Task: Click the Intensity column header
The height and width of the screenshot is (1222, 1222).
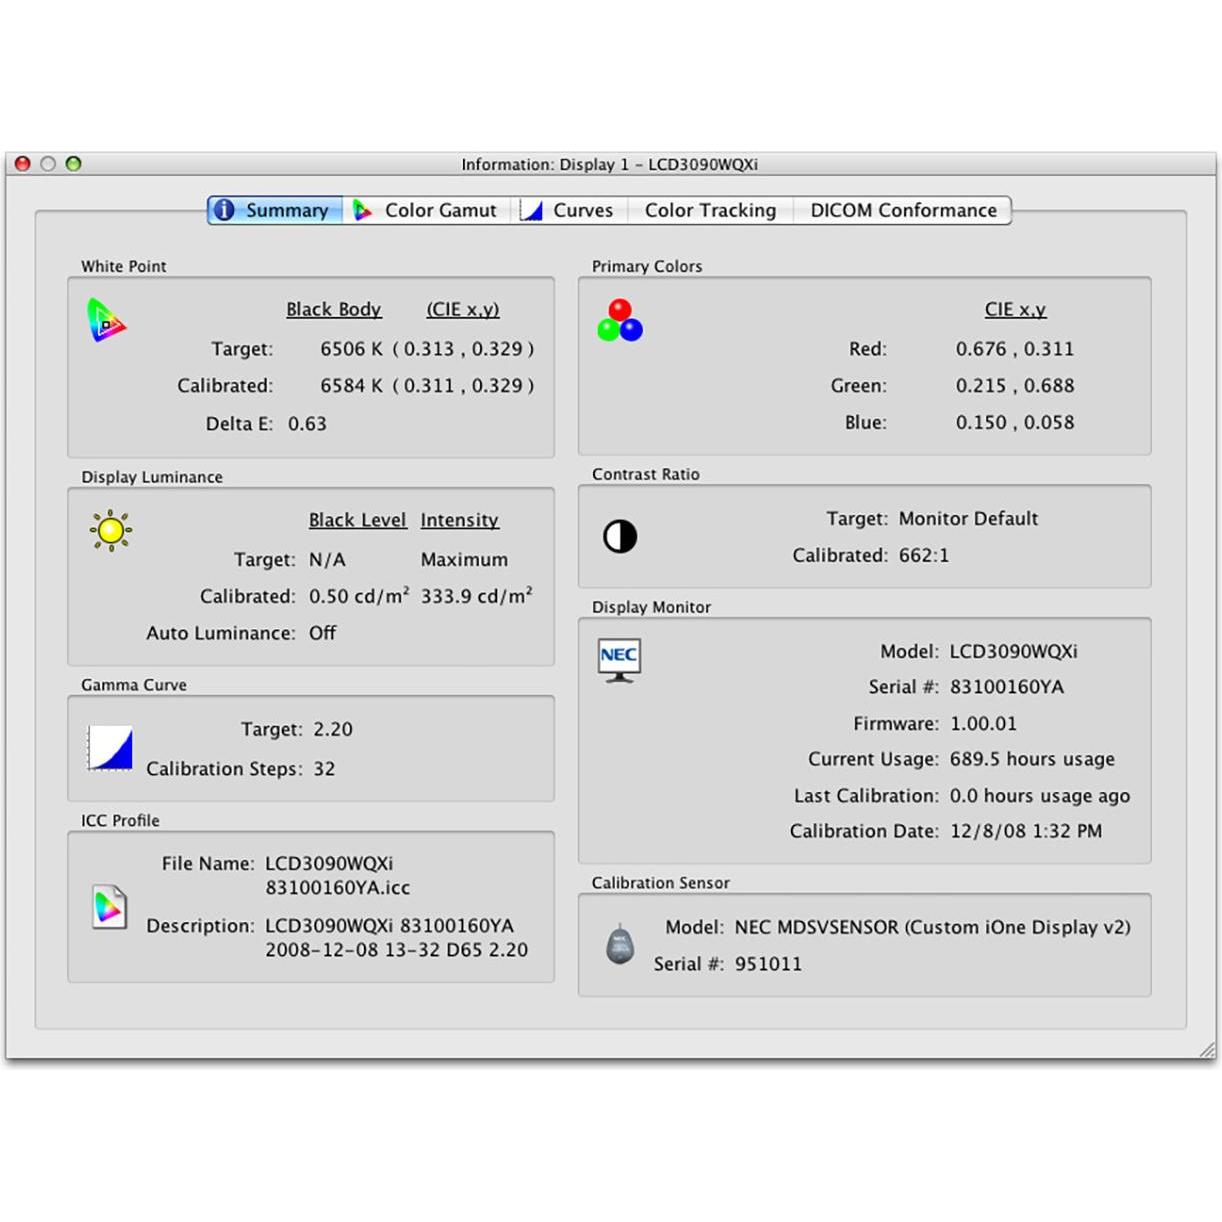Action: pyautogui.click(x=459, y=520)
